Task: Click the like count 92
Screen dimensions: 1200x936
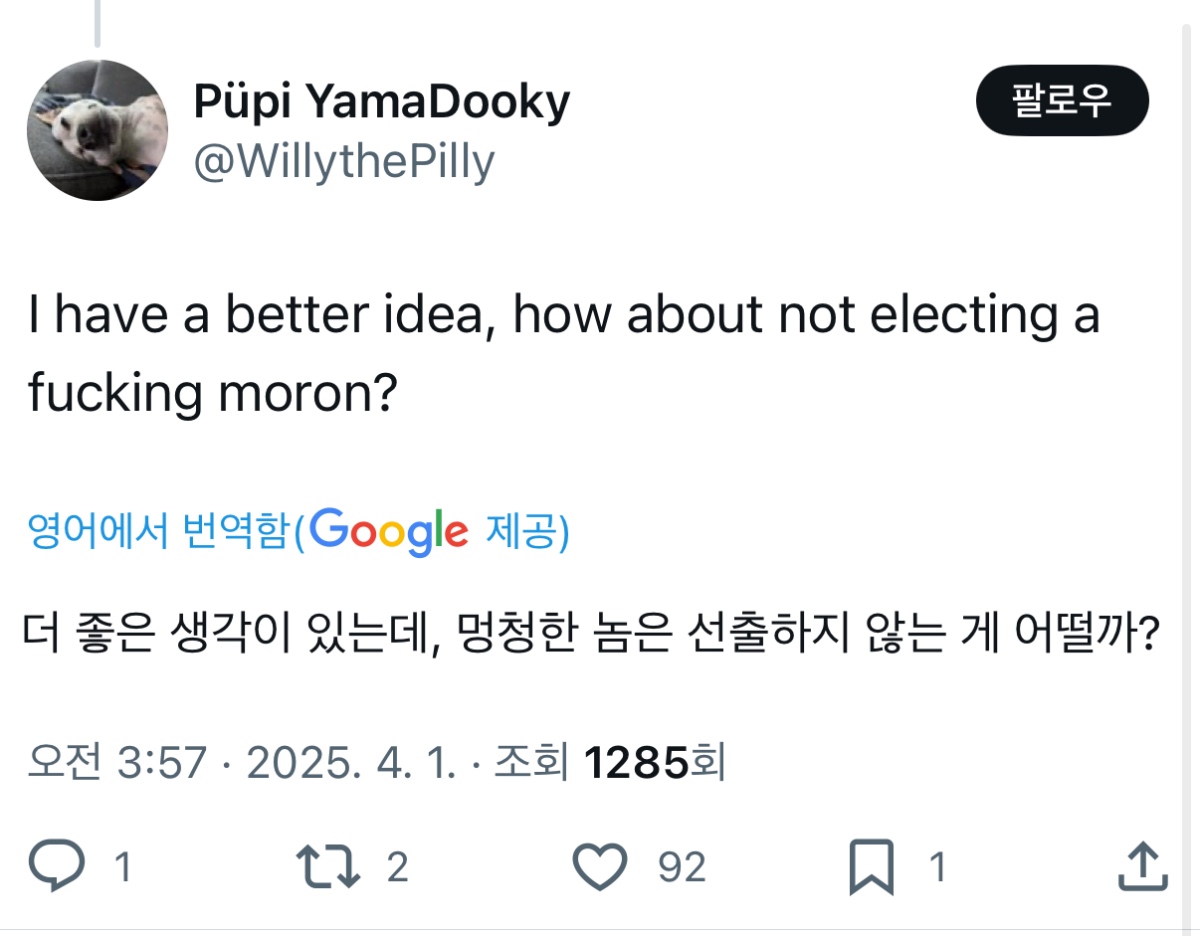Action: tap(682, 868)
